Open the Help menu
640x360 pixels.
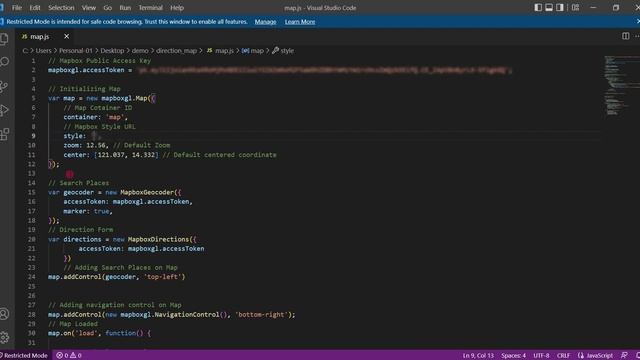[x=177, y=8]
